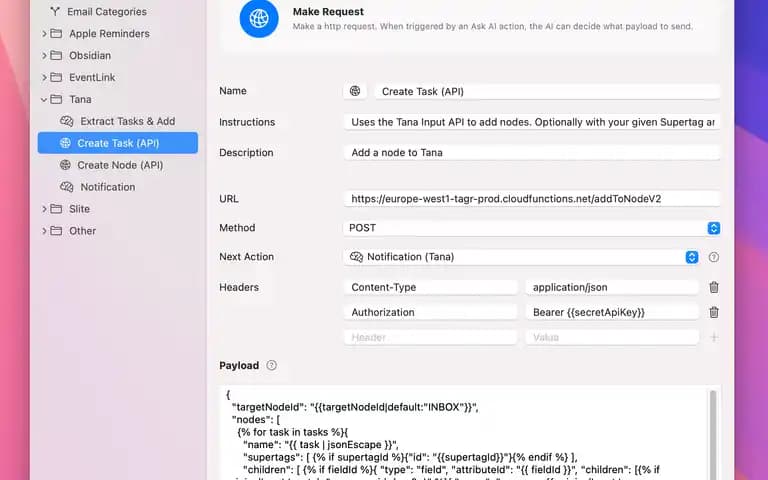Click the empty Header placeholder field
This screenshot has height=480, width=768.
click(x=431, y=337)
